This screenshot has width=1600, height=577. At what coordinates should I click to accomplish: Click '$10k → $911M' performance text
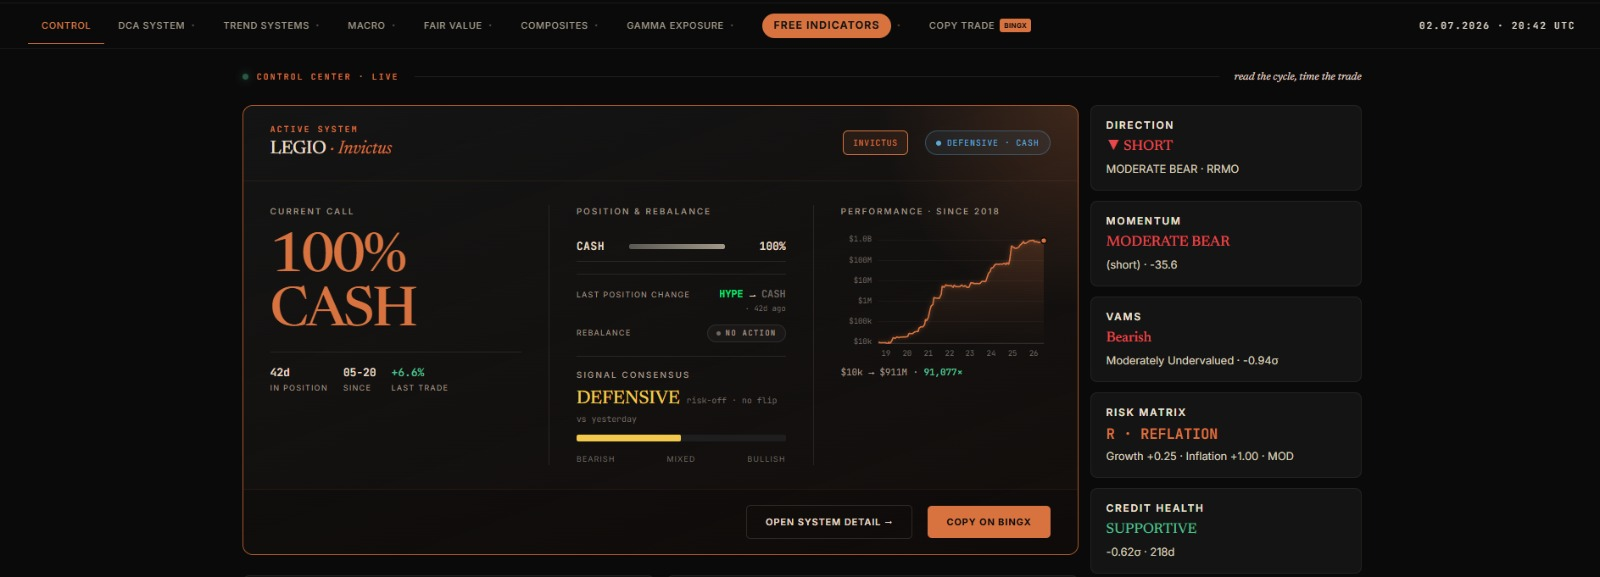(874, 372)
